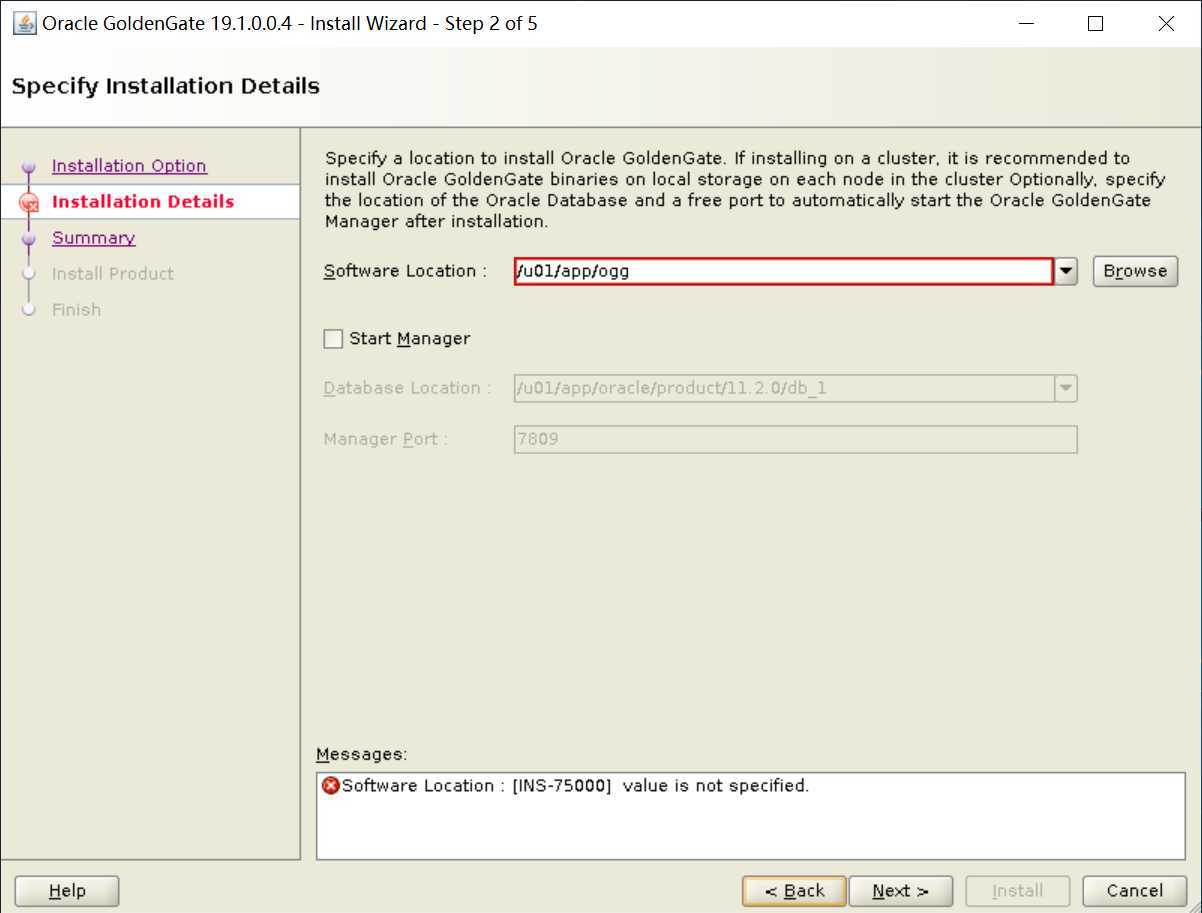The height and width of the screenshot is (913, 1202).
Task: Click the red error icon in Messages
Action: (331, 786)
